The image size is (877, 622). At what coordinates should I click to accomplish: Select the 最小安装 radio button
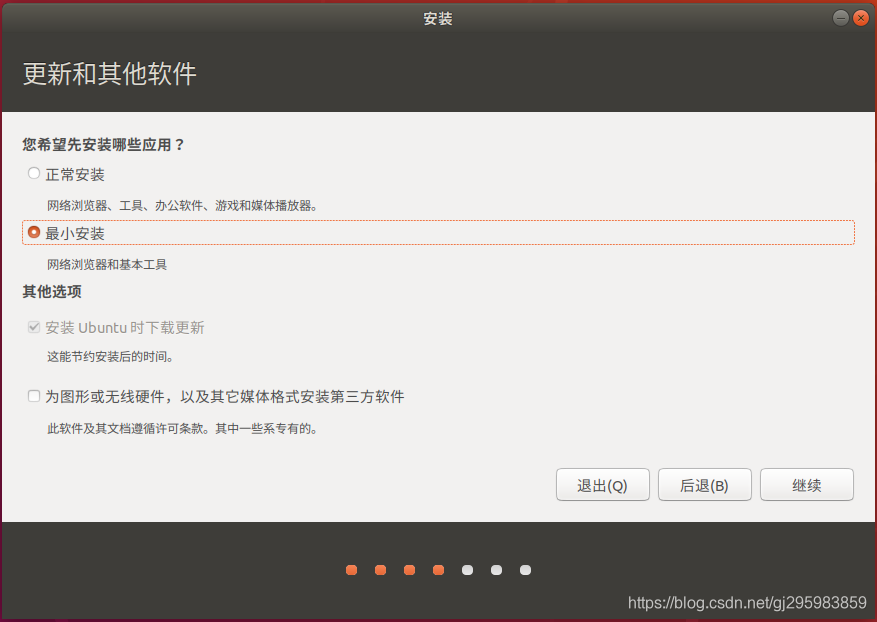[x=34, y=232]
